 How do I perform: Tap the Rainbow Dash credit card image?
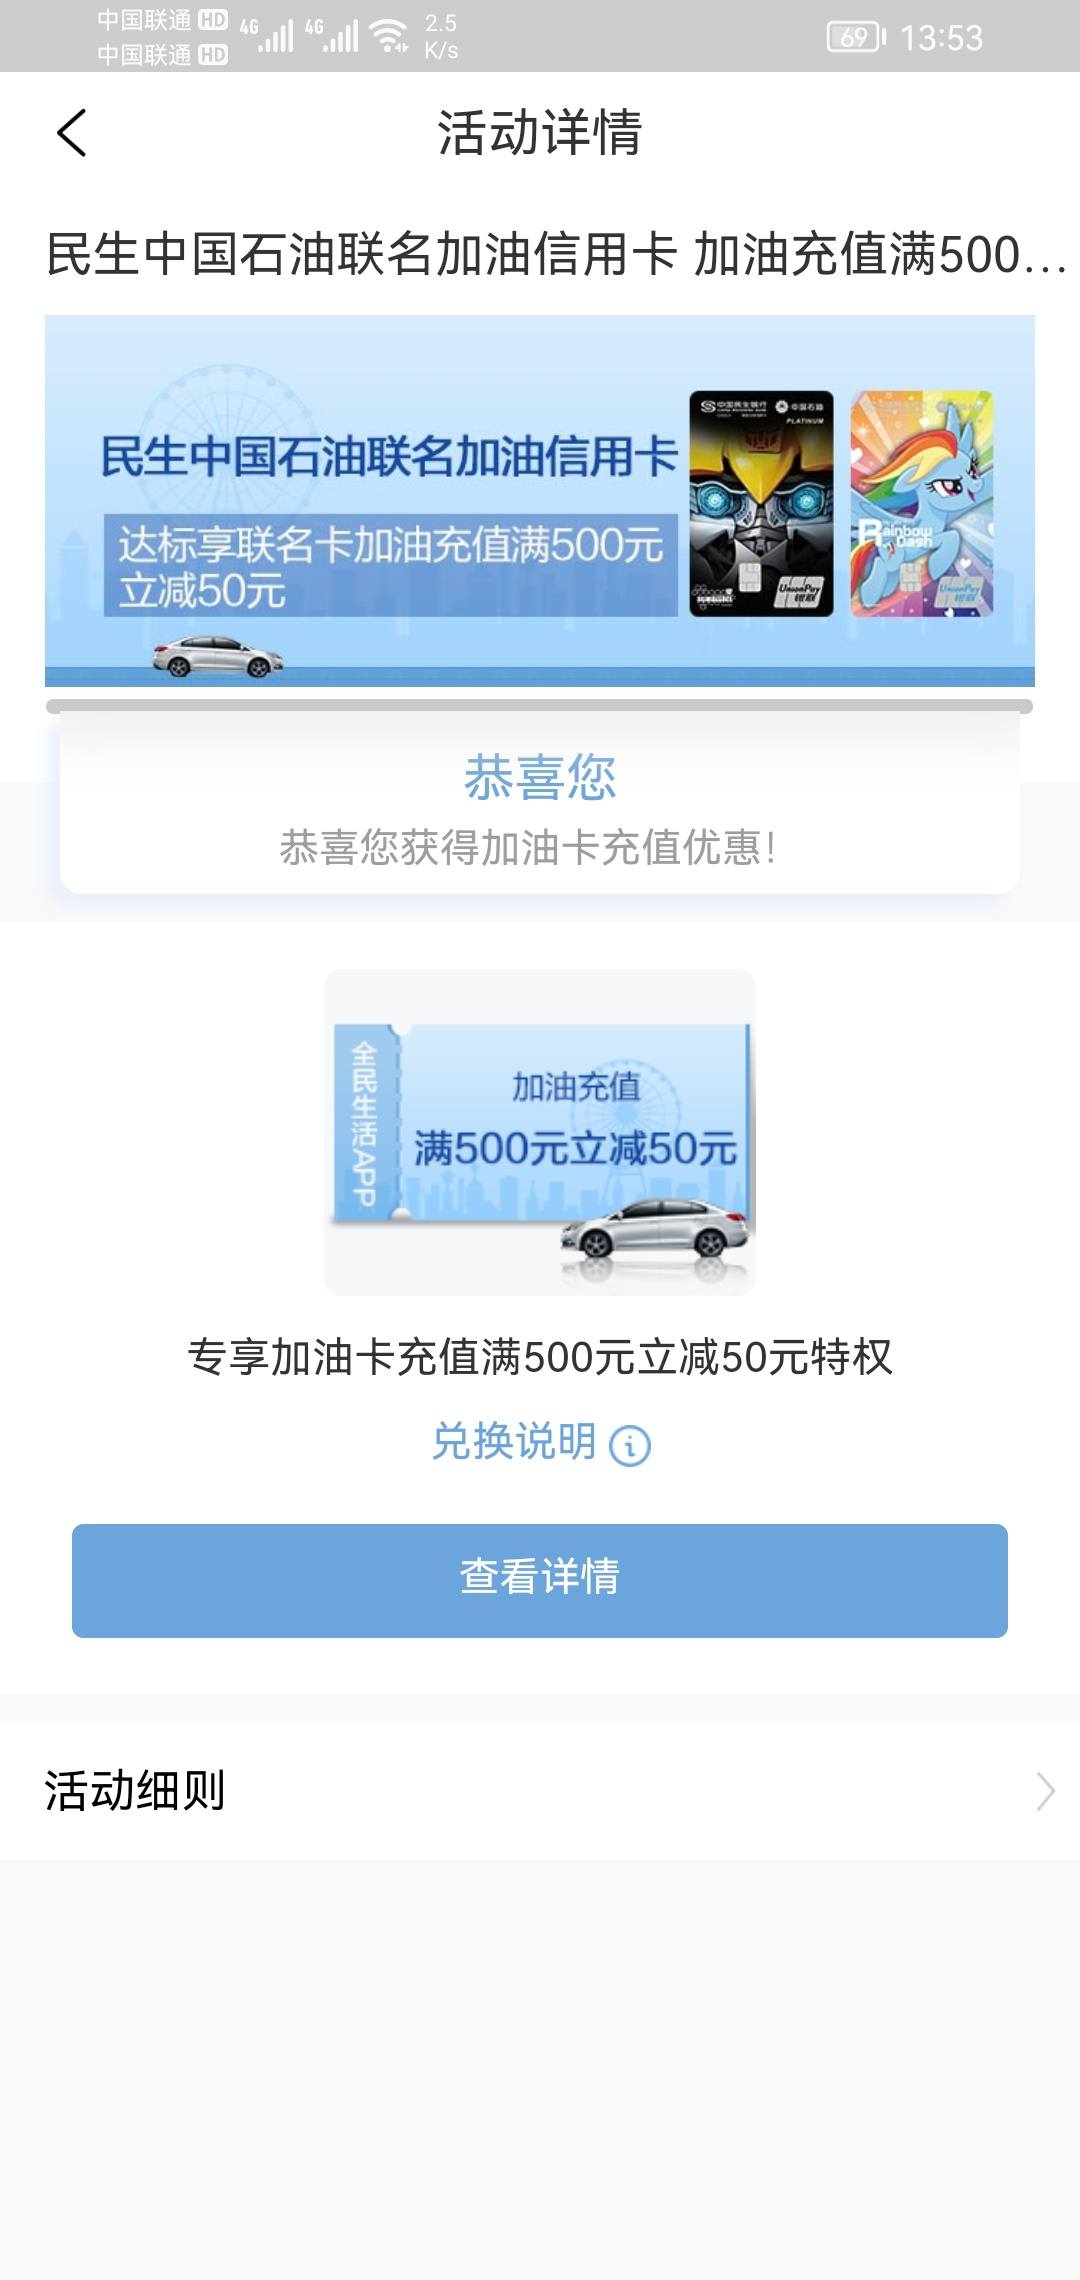pos(921,503)
